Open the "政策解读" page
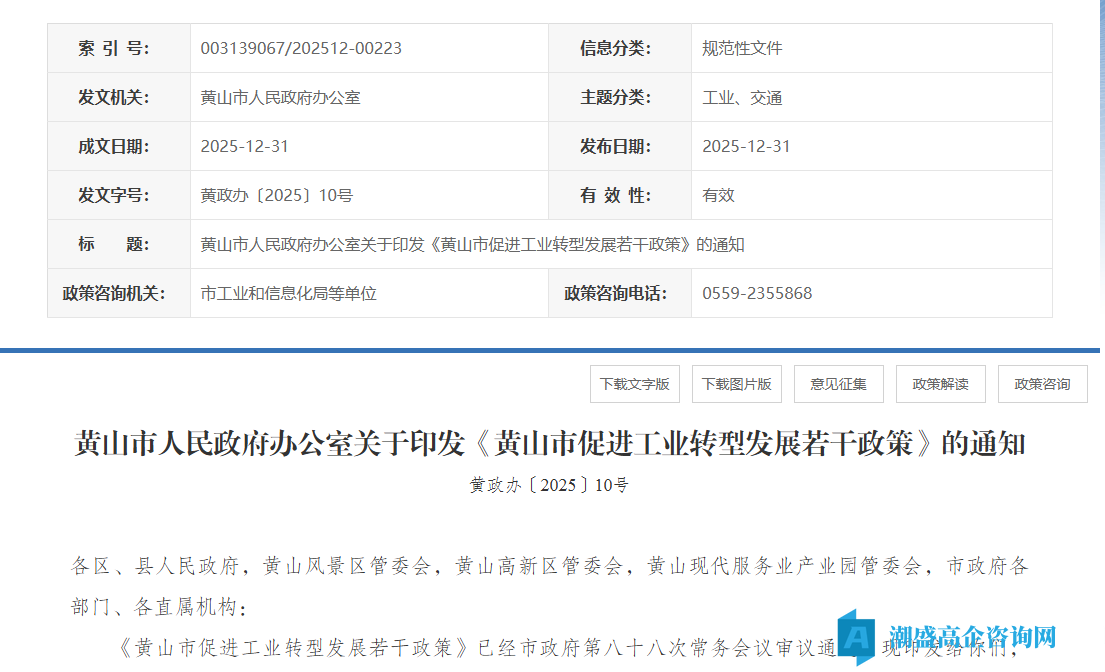The image size is (1105, 672). click(x=940, y=383)
